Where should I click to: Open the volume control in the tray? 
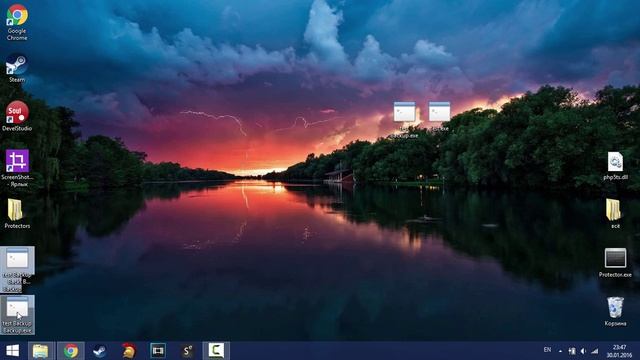(583, 351)
